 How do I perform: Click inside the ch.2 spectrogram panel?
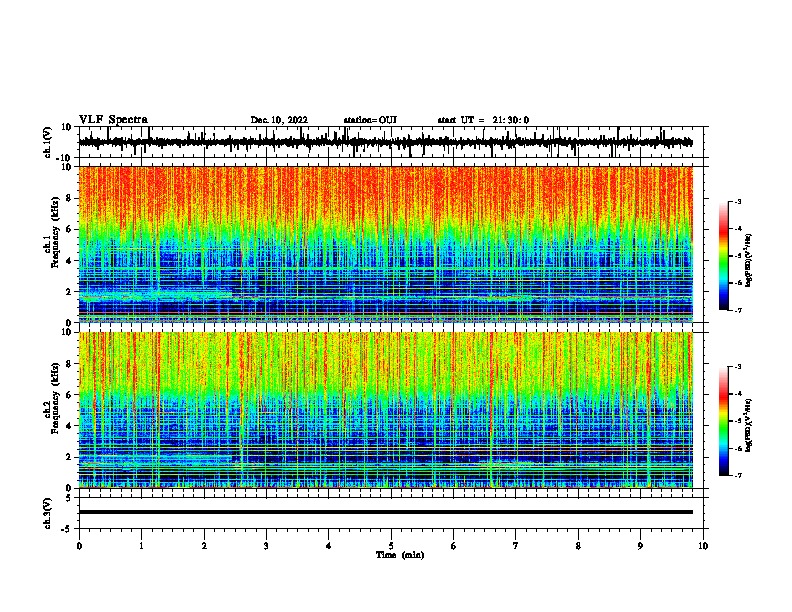coord(385,410)
